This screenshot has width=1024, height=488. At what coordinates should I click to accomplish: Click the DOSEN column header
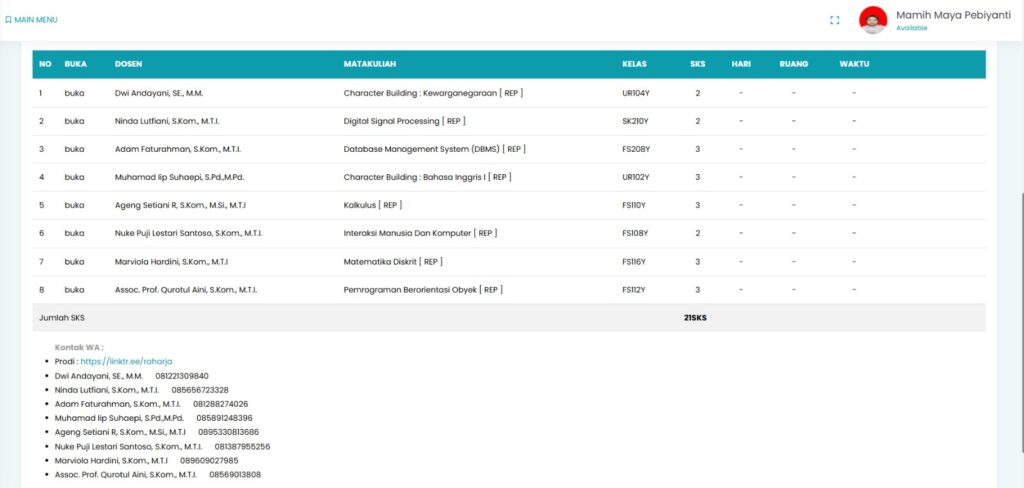click(x=128, y=64)
